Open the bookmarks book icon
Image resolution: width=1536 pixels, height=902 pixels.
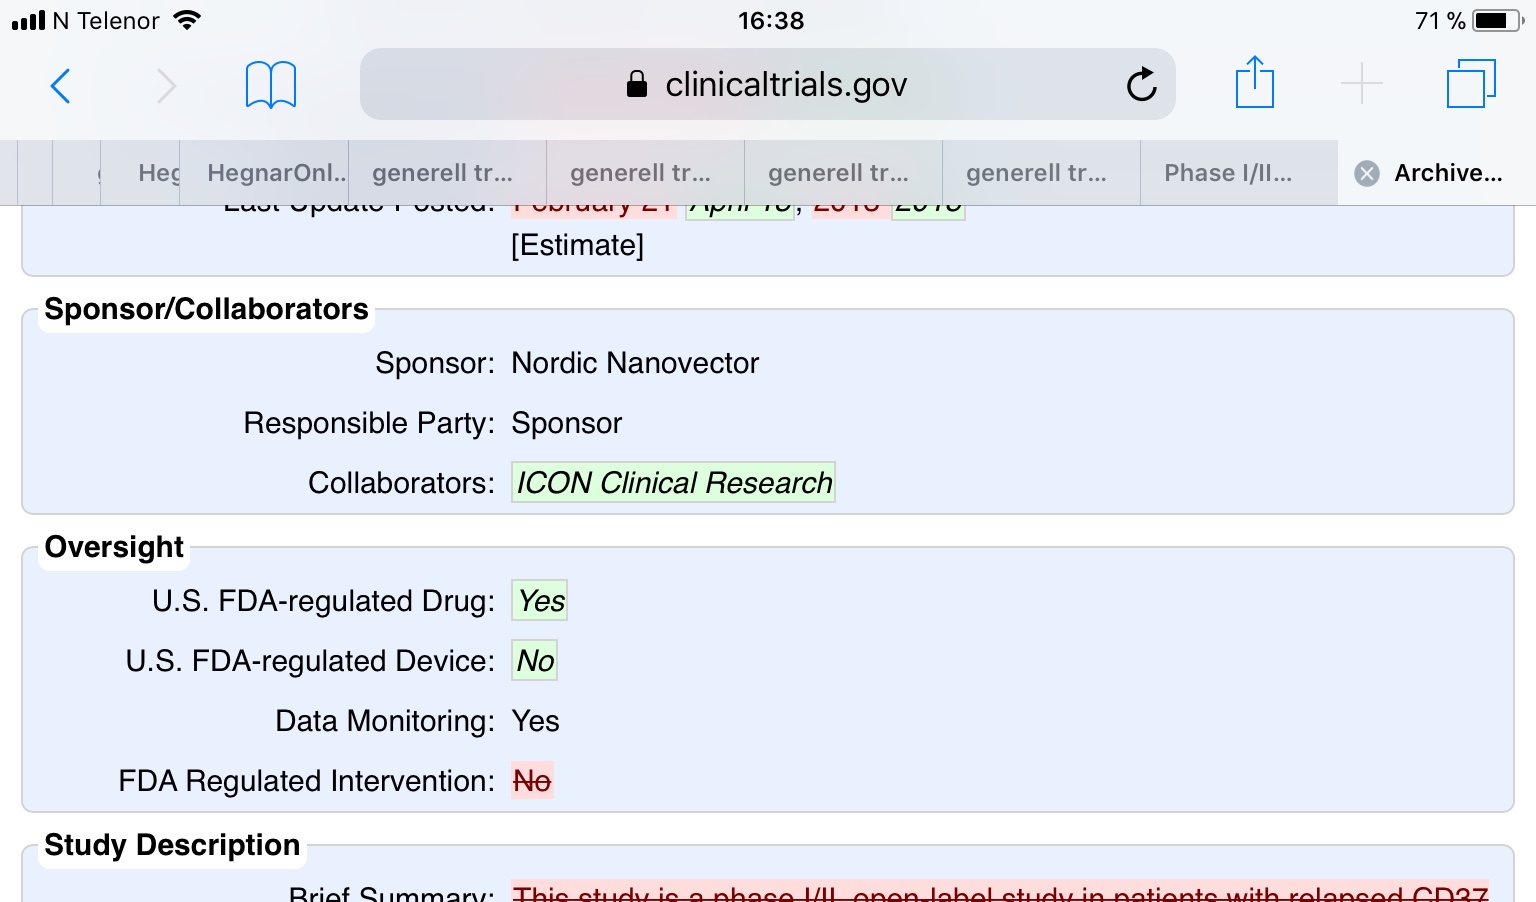[271, 85]
